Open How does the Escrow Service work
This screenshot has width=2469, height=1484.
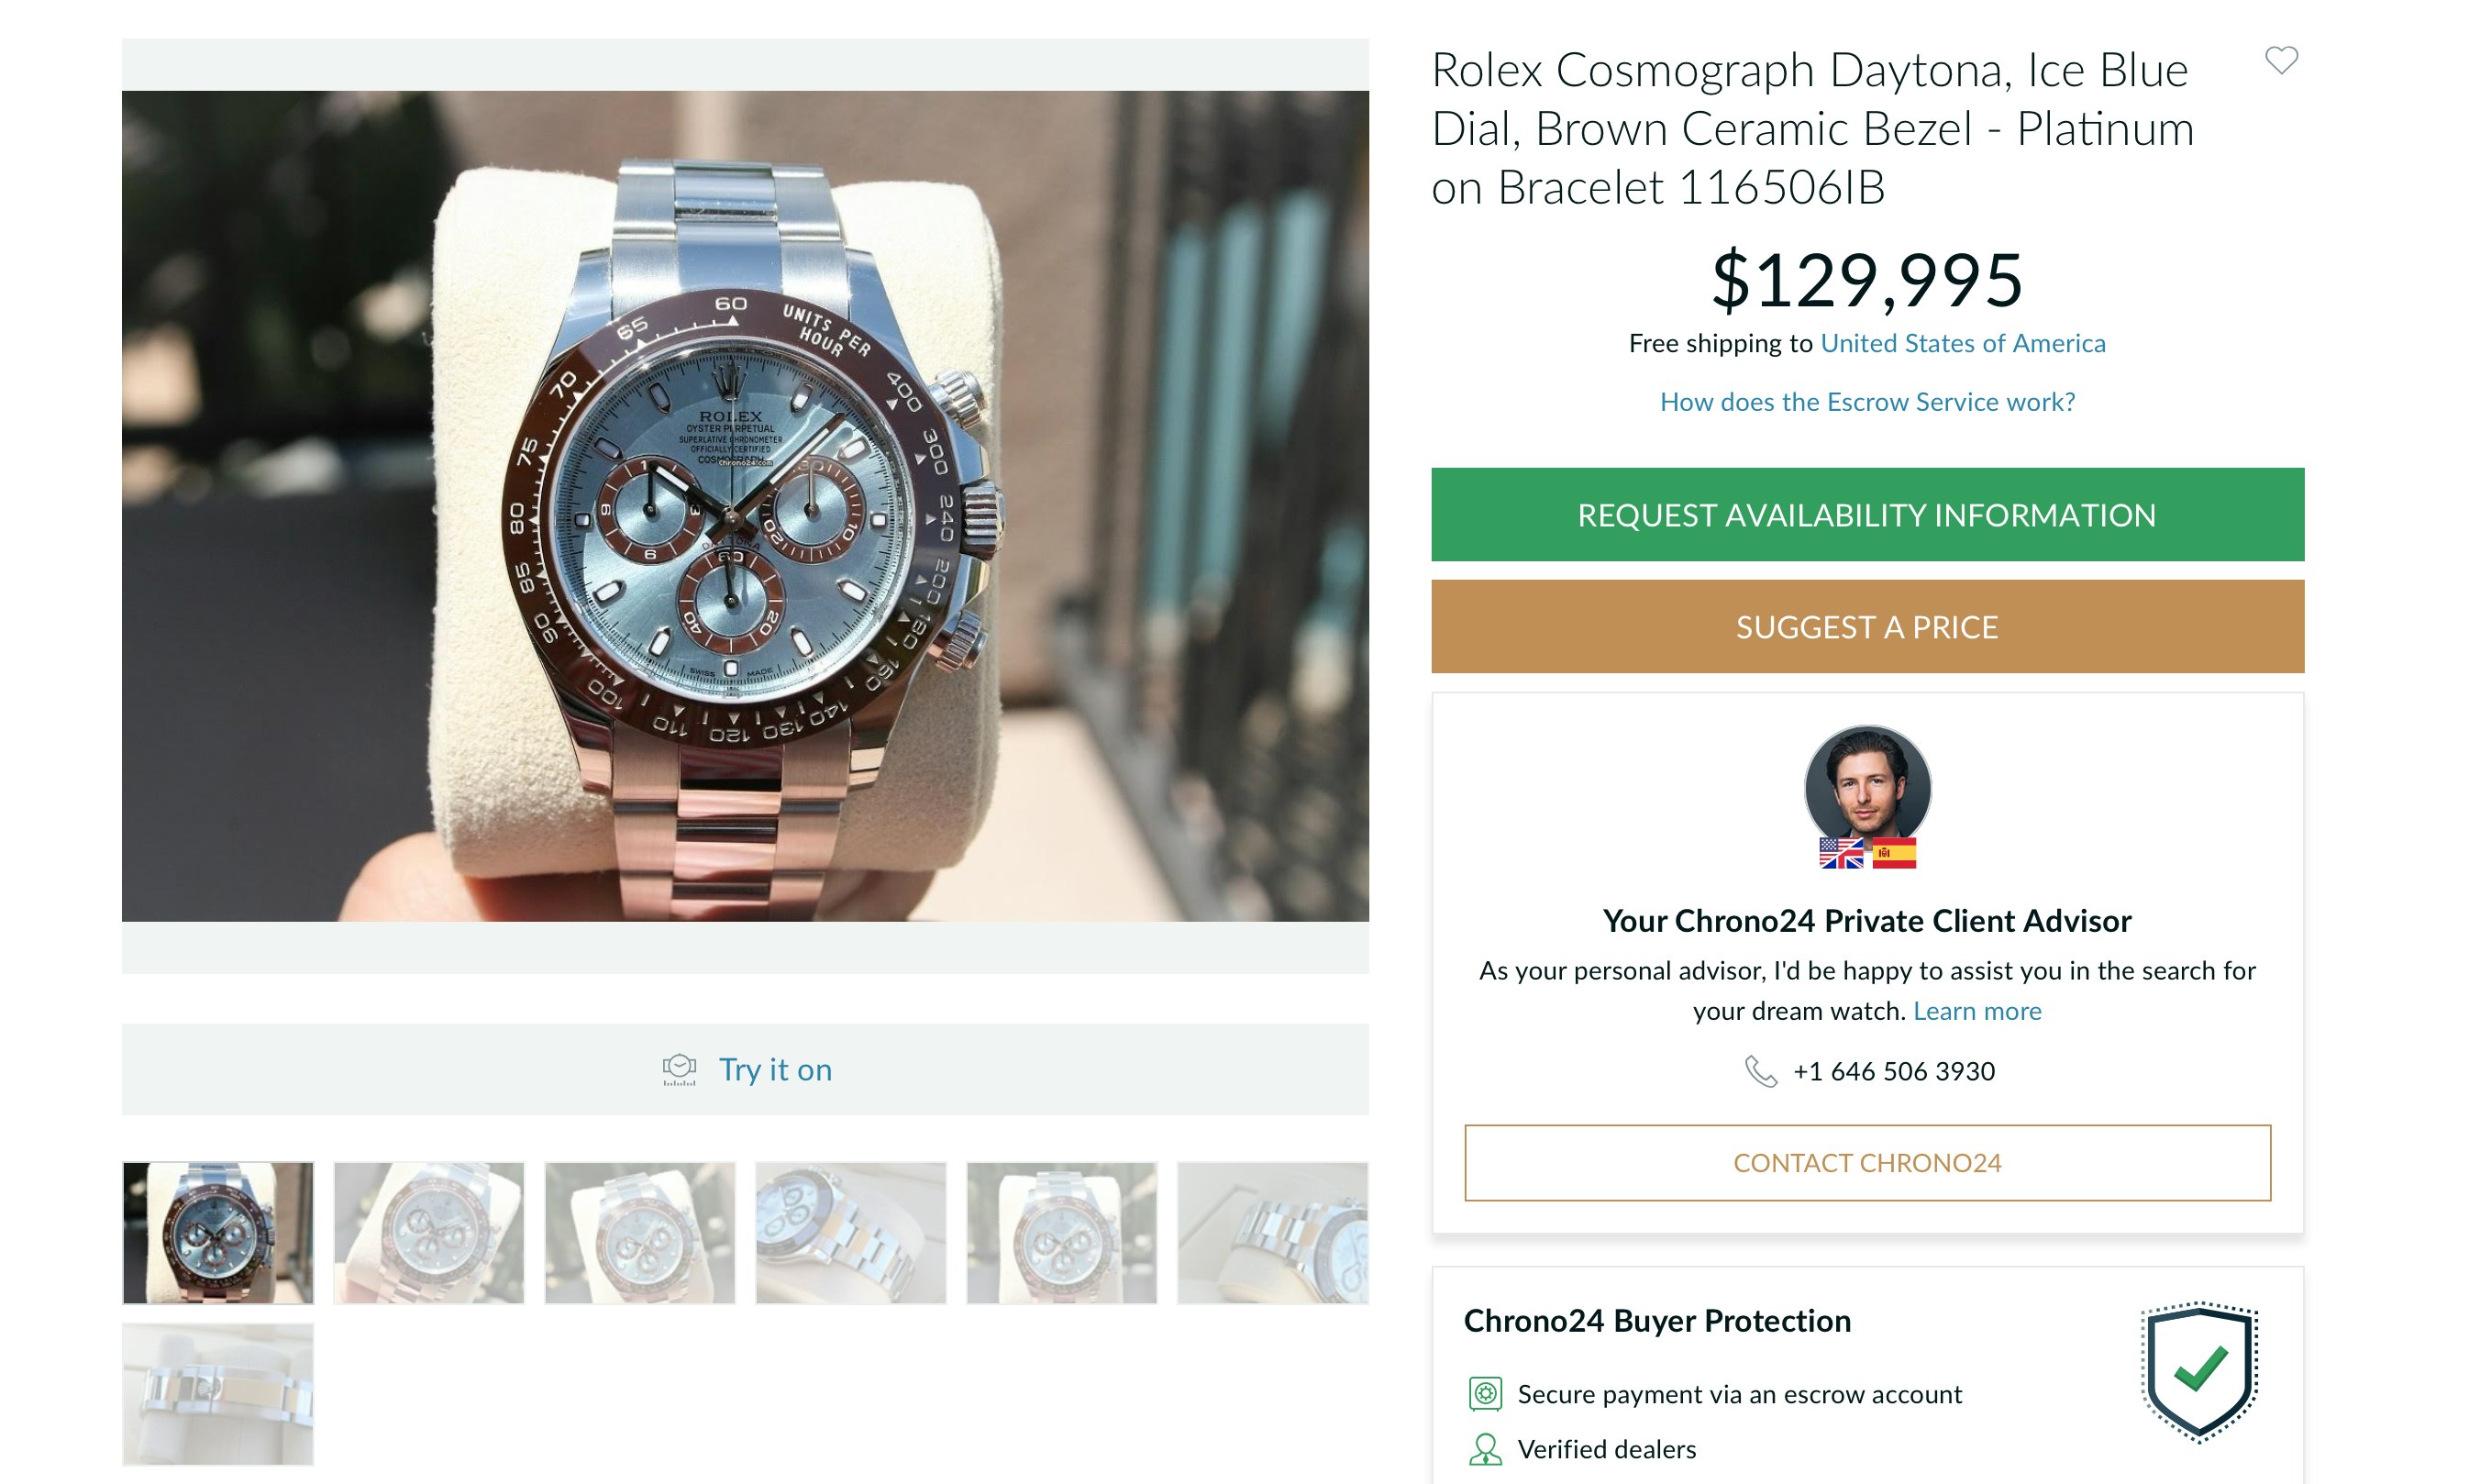(x=1867, y=402)
